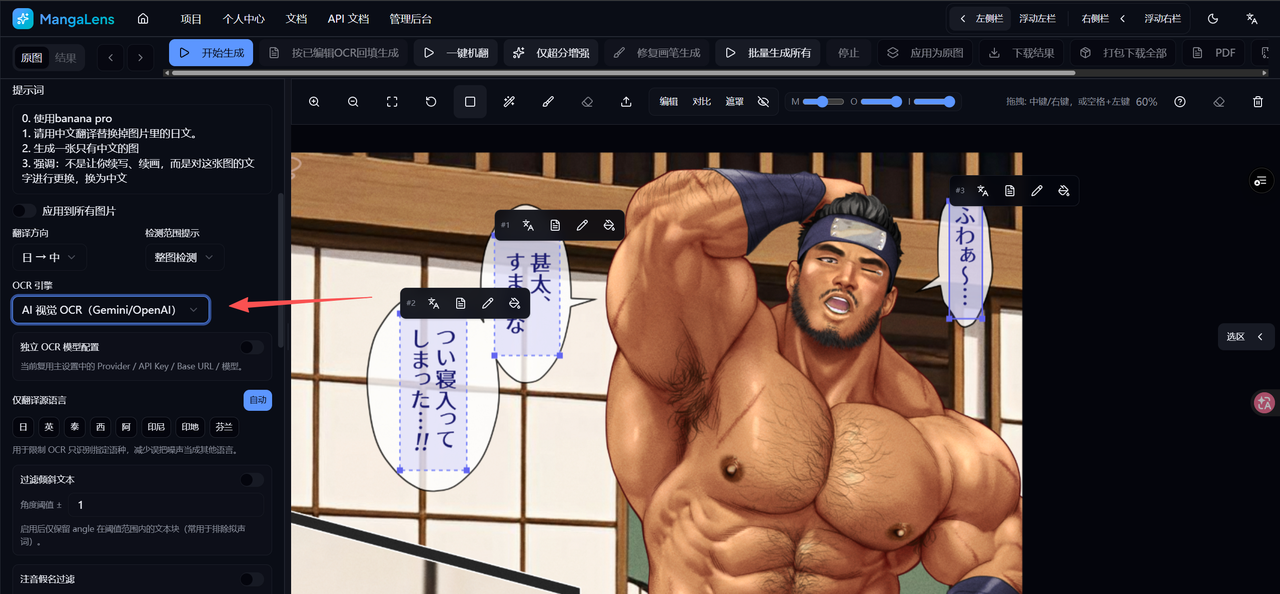Viewport: 1280px width, 594px height.
Task: Zoom in on the canvas
Action: click(x=314, y=102)
